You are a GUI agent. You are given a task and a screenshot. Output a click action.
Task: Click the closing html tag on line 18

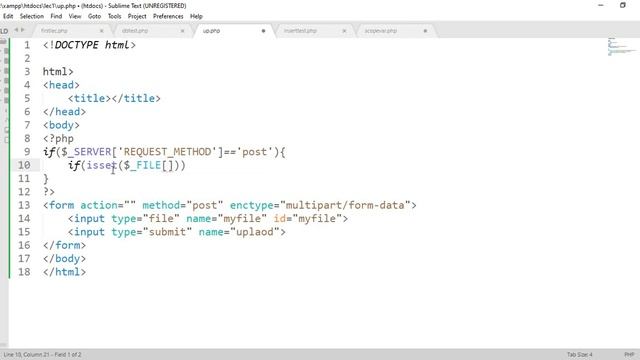64,272
